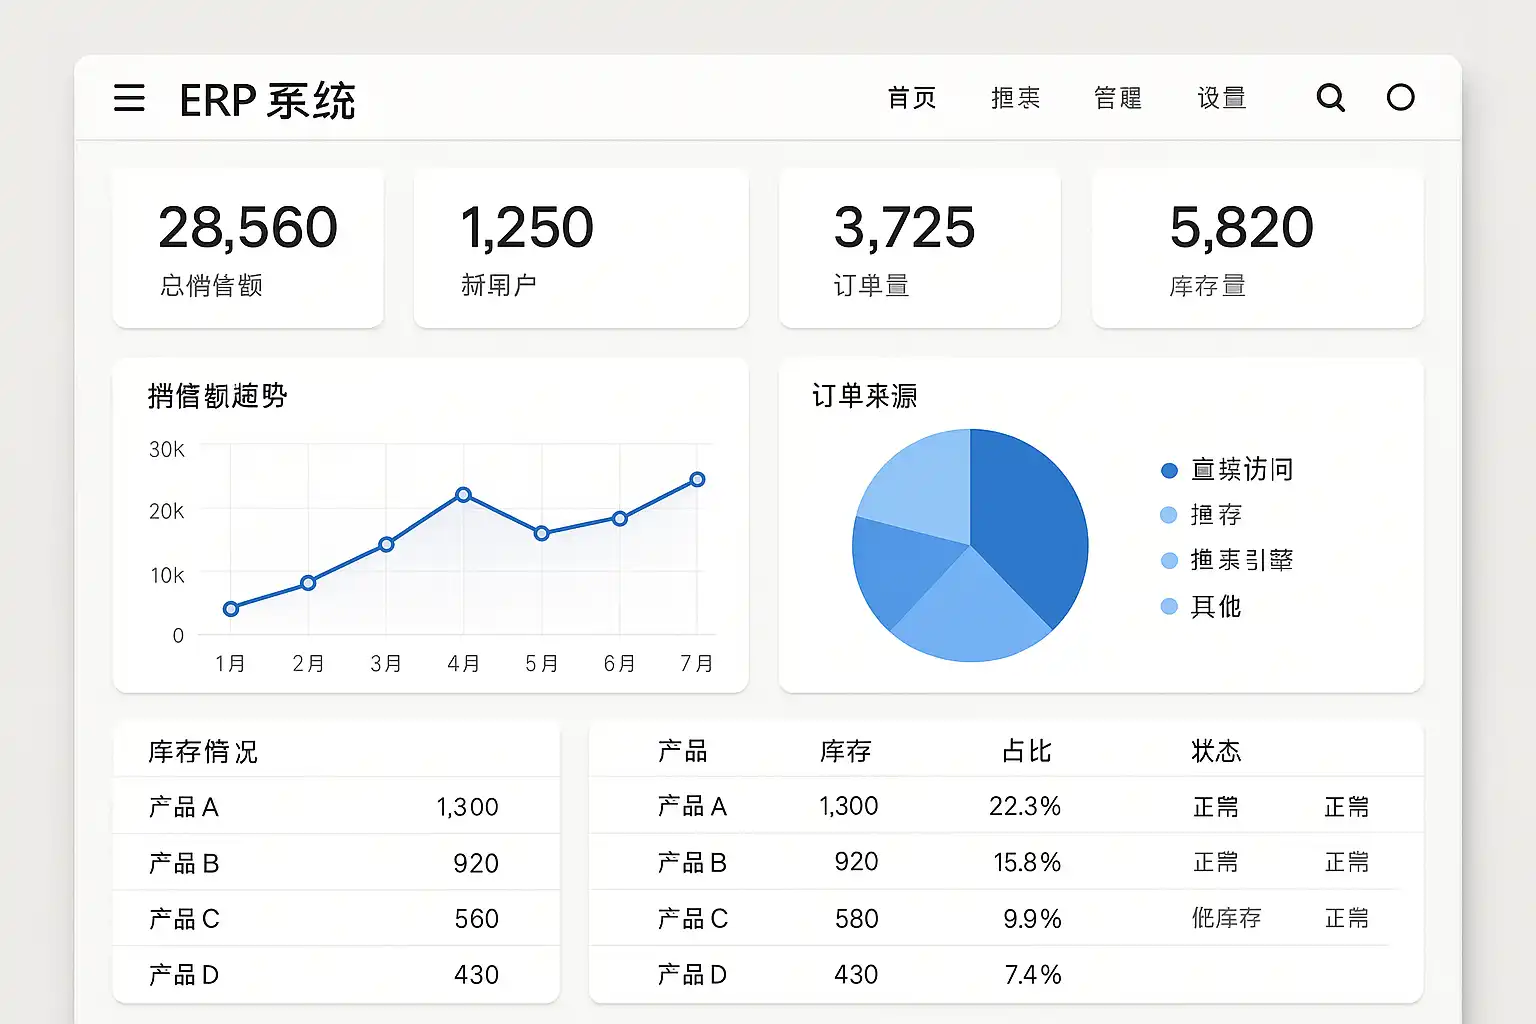
Task: Open the 5,820 库存量 summary card
Action: [x=1257, y=248]
